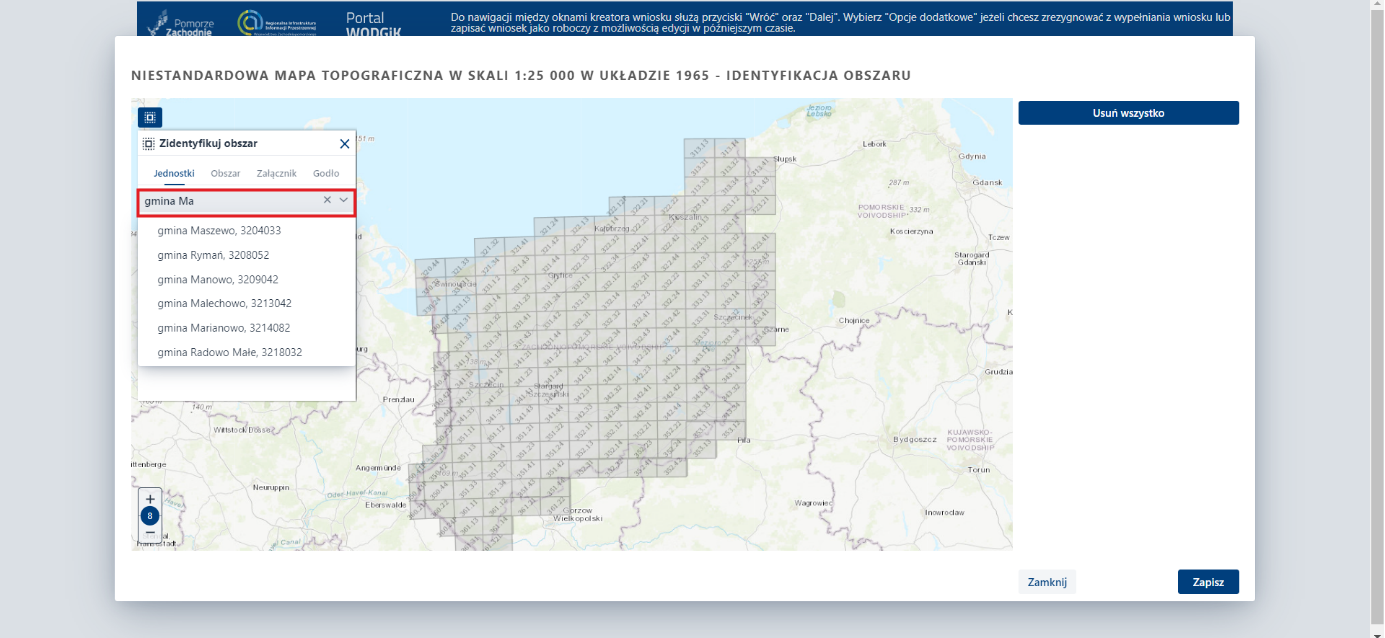Viewport: 1385px width, 638px height.
Task: Click the zoom level 8 indicator
Action: [x=150, y=516]
